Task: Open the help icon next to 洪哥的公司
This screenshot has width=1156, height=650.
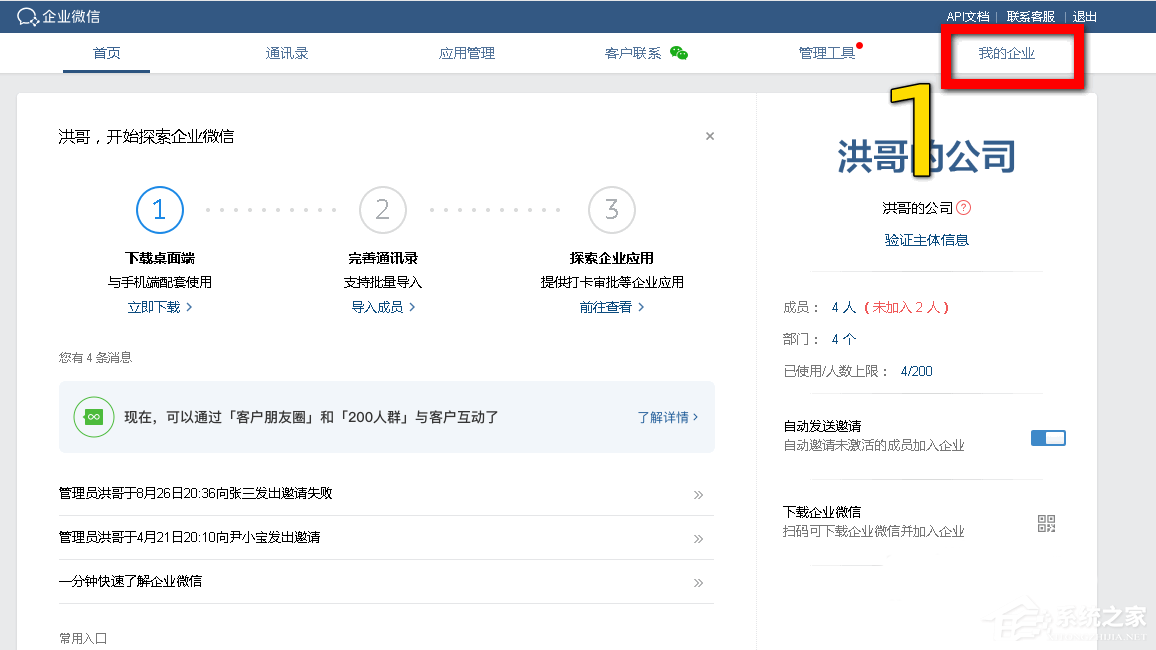Action: coord(962,208)
